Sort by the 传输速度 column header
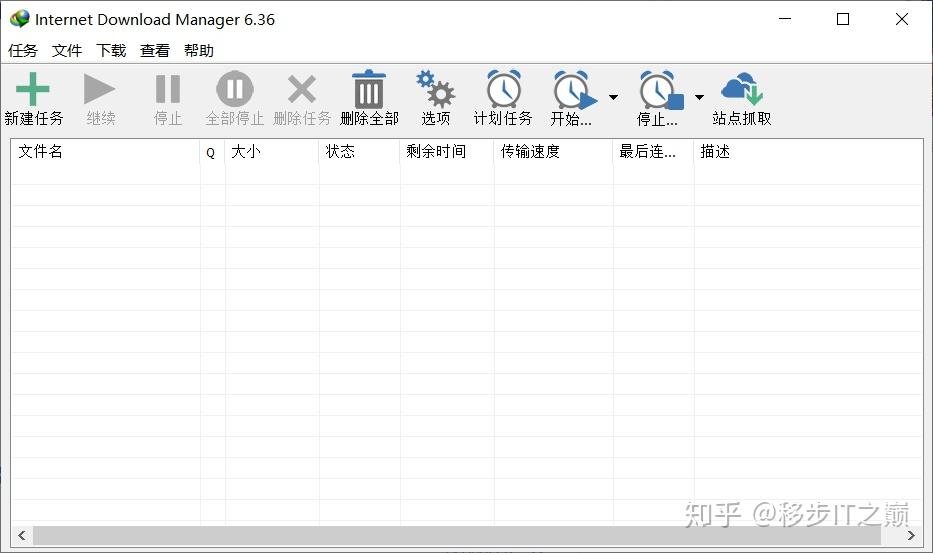This screenshot has height=553, width=933. point(553,152)
